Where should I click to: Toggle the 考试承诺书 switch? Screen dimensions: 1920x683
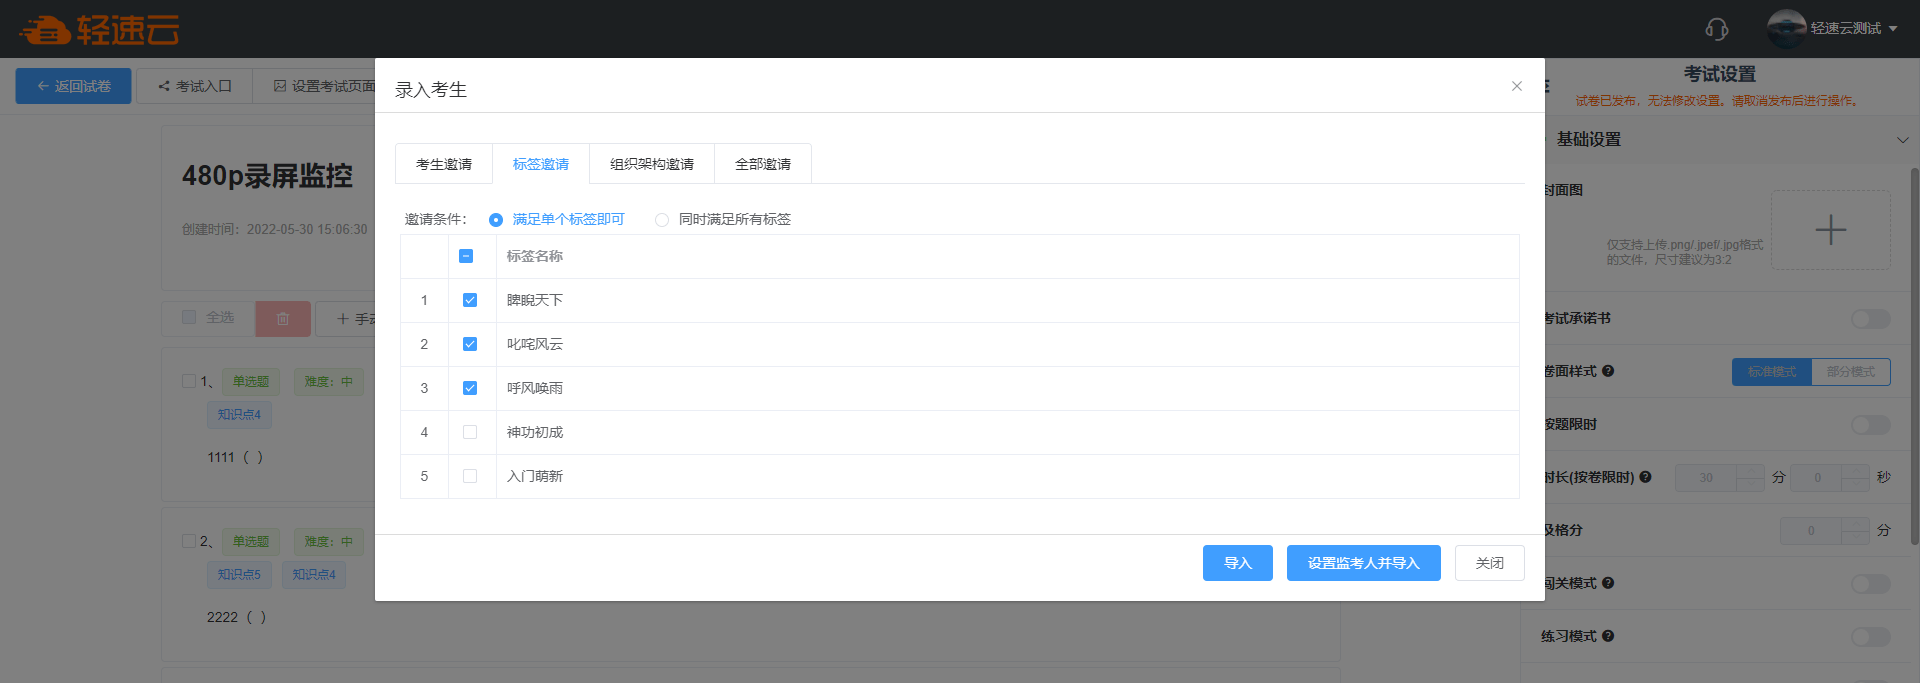(x=1870, y=319)
